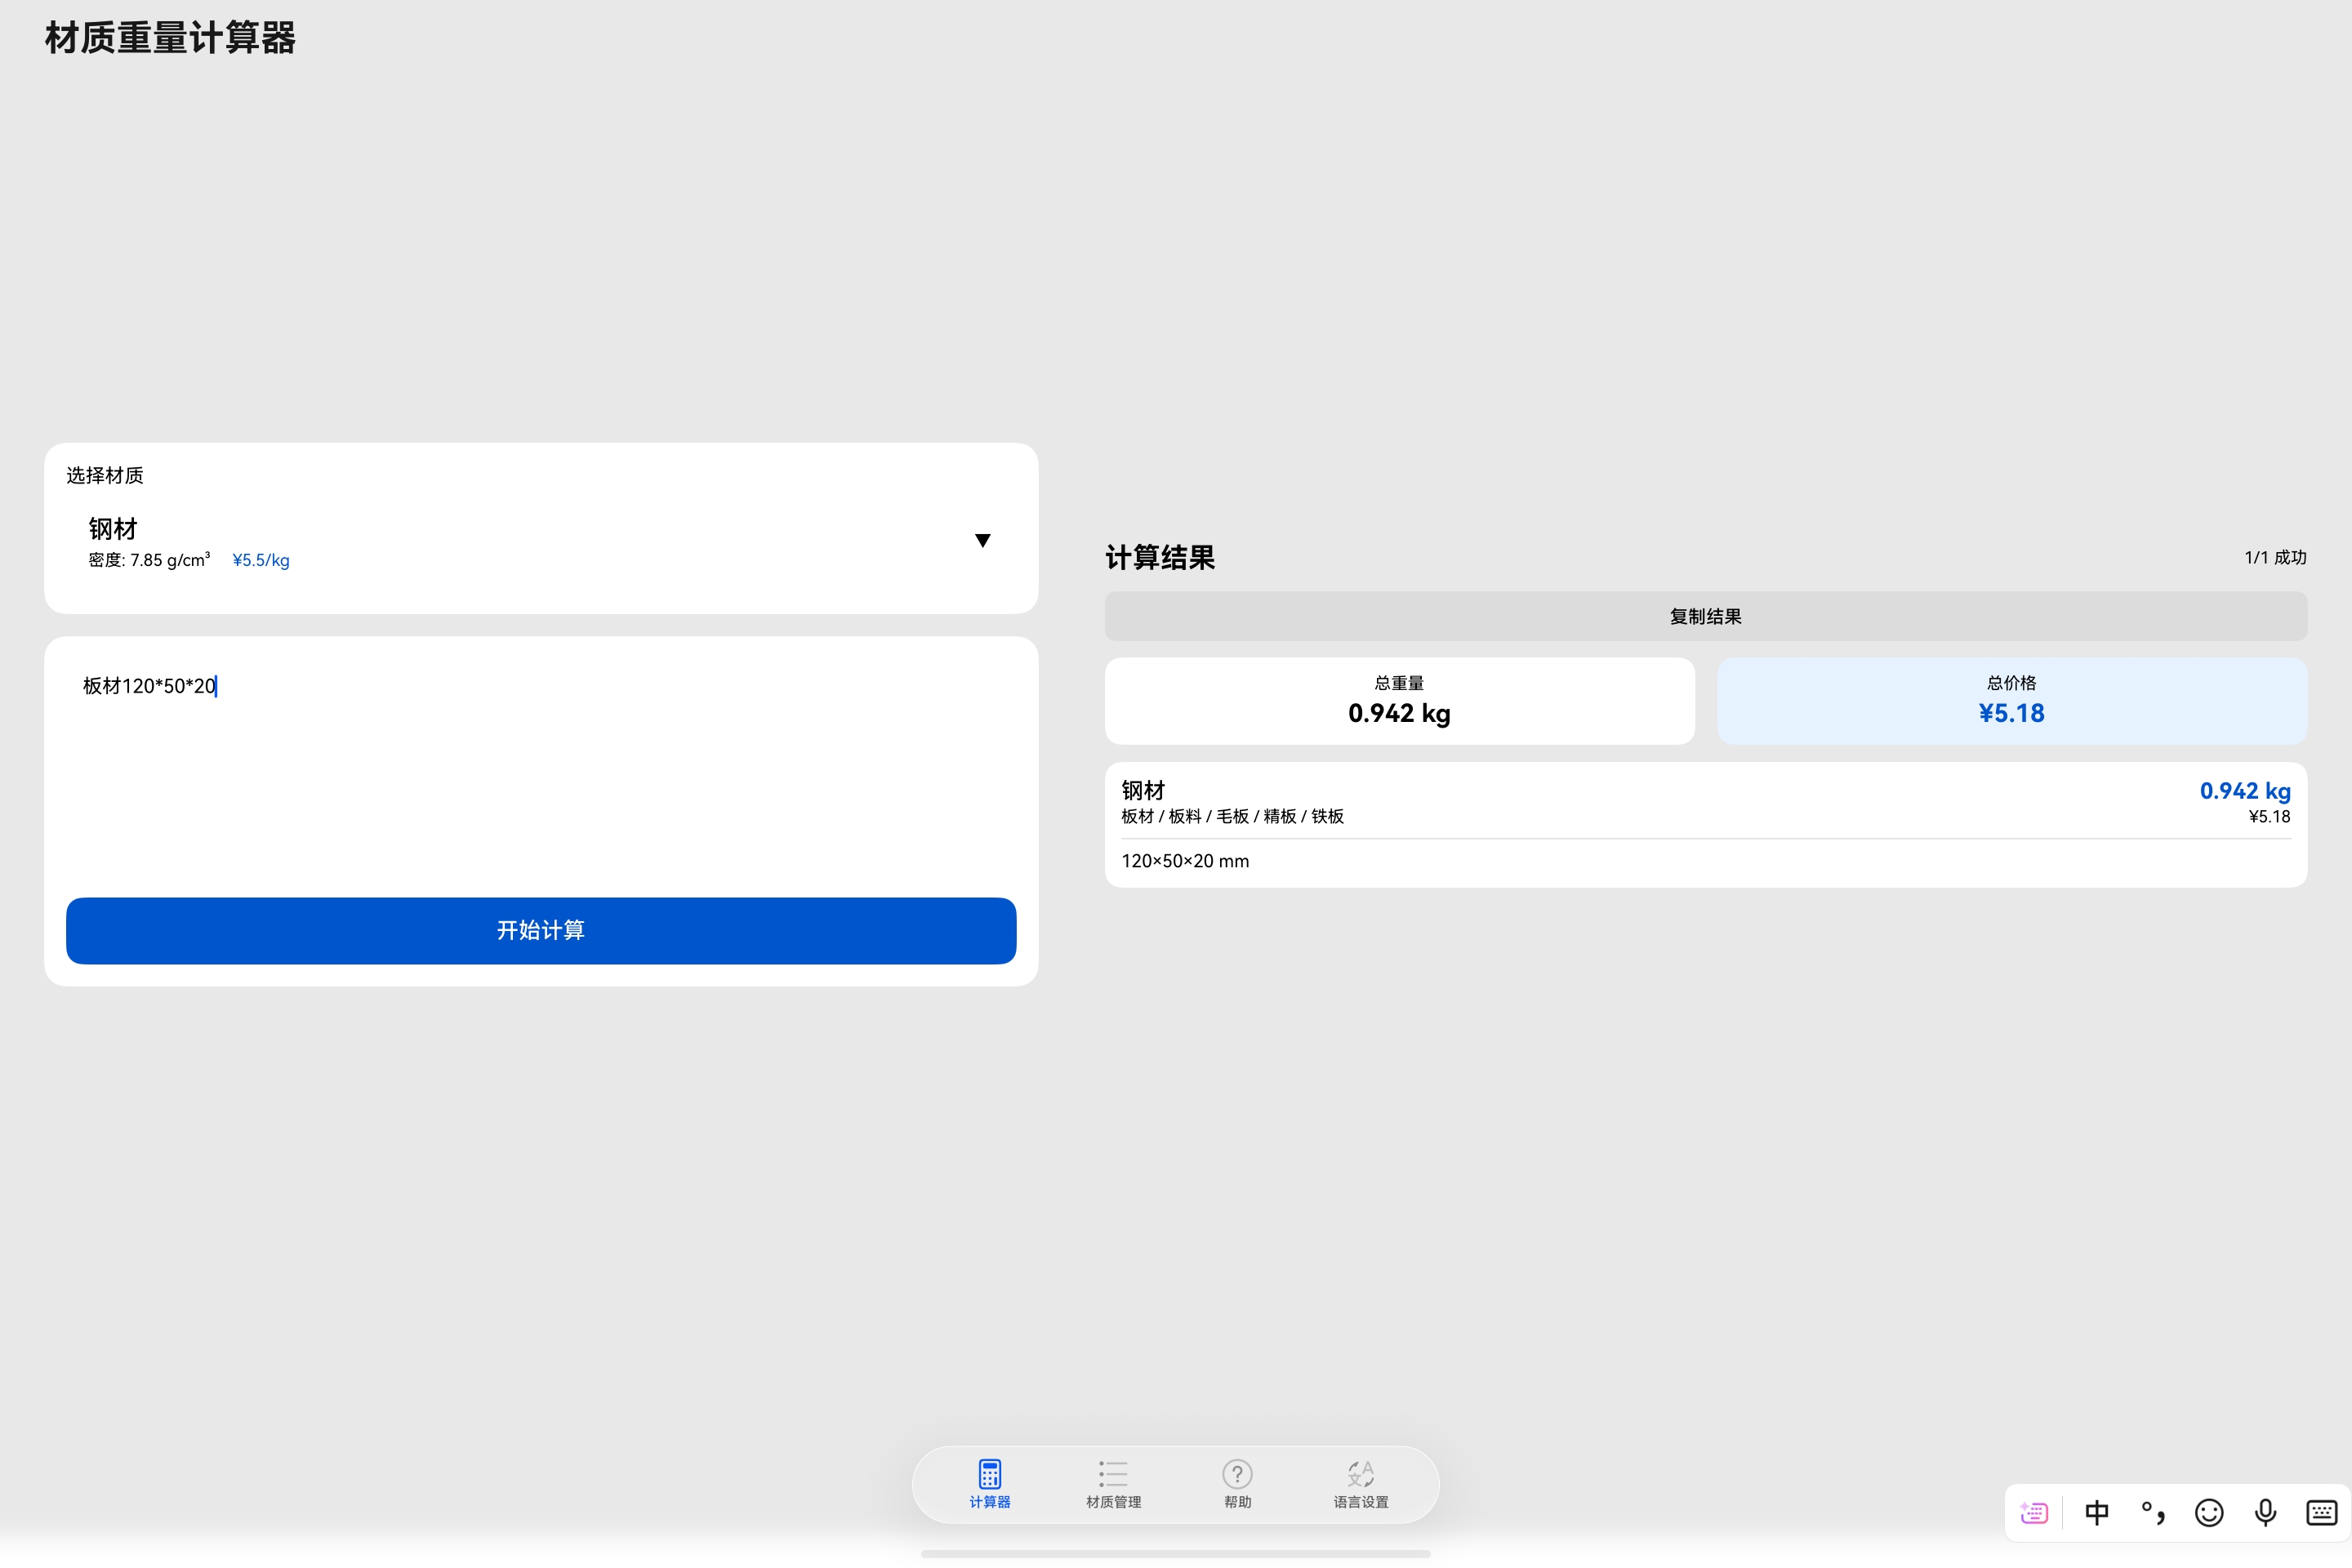
Task: Click the ¥5.5/kg price label
Action: click(261, 560)
